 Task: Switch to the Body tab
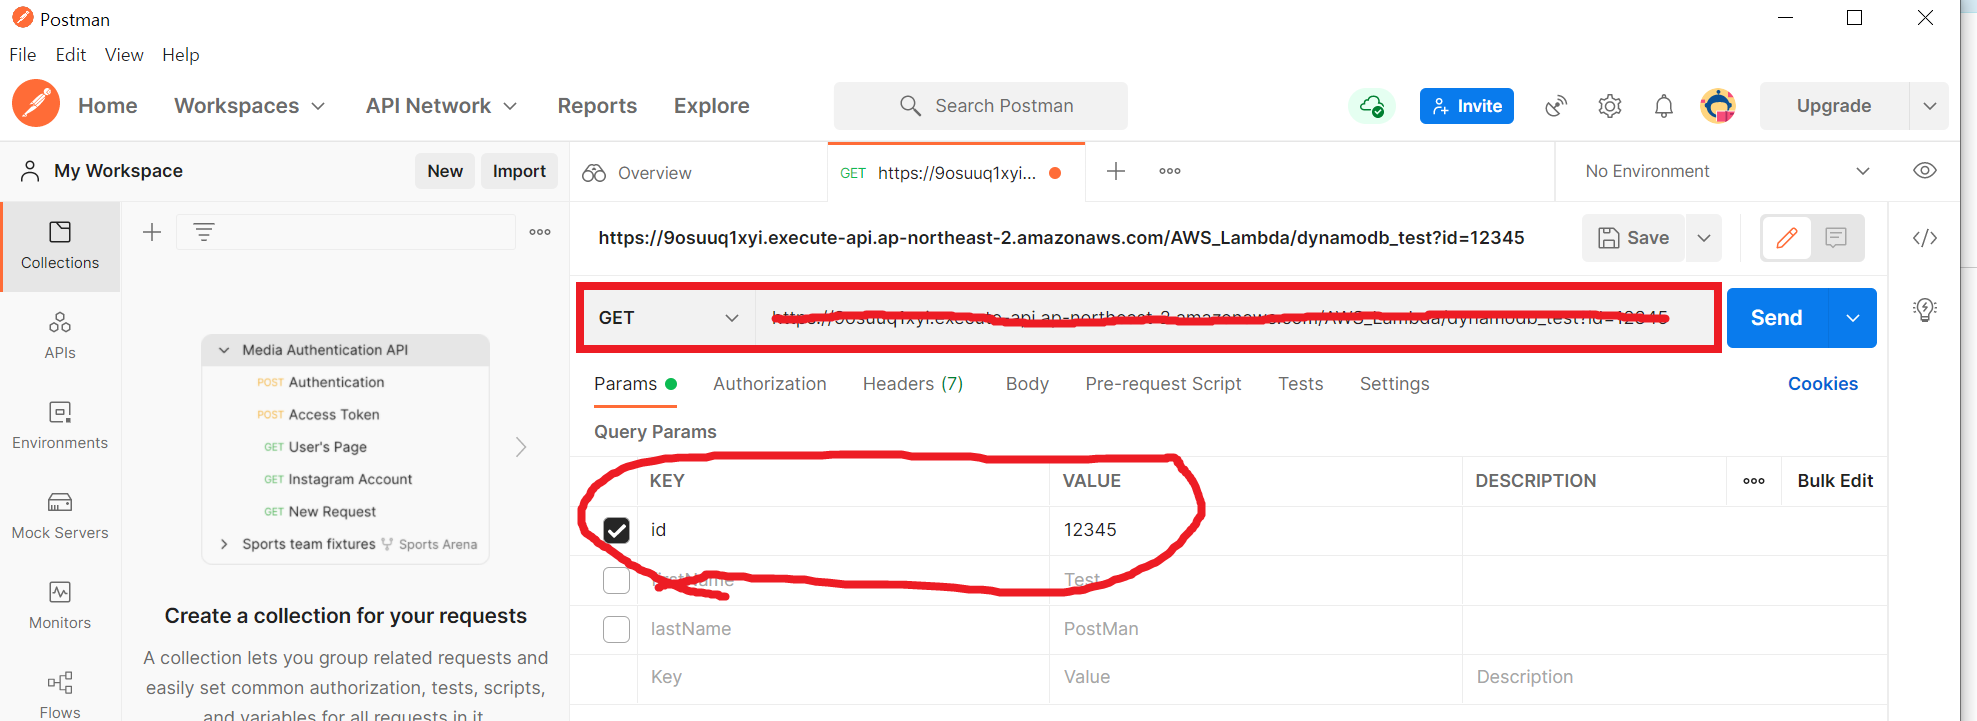[1027, 384]
